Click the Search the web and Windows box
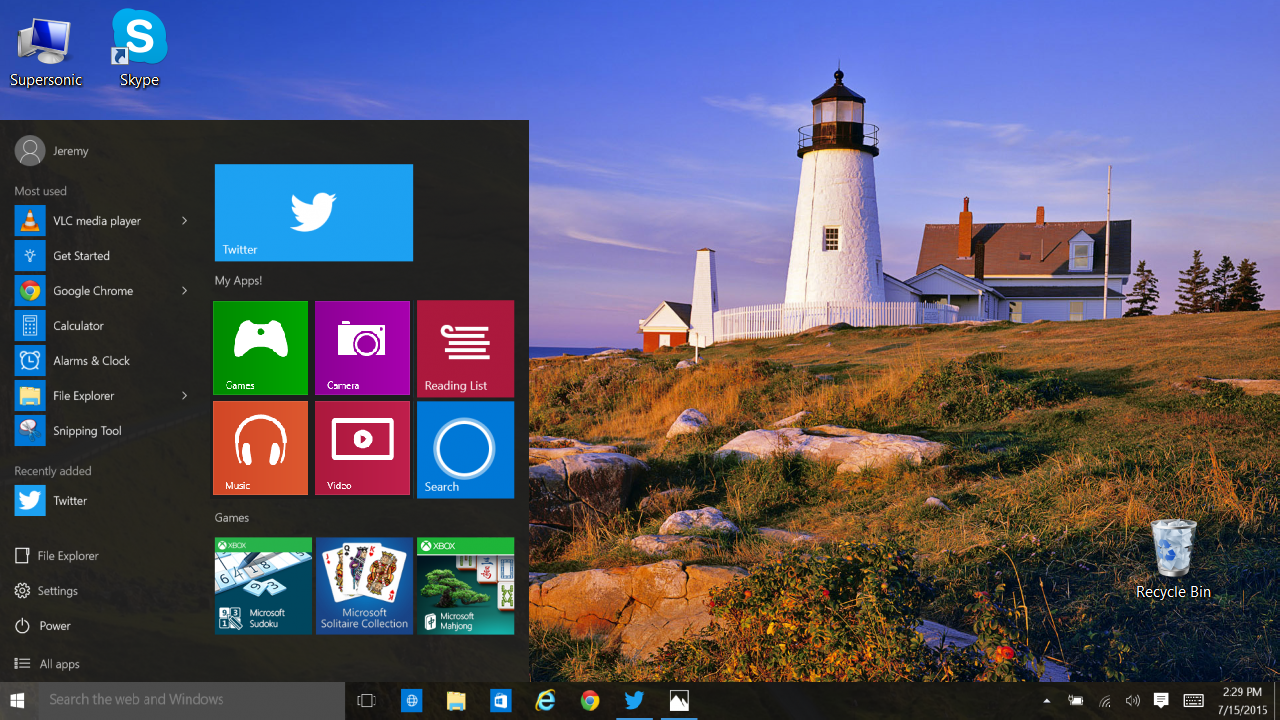Viewport: 1280px width, 720px height. point(180,700)
